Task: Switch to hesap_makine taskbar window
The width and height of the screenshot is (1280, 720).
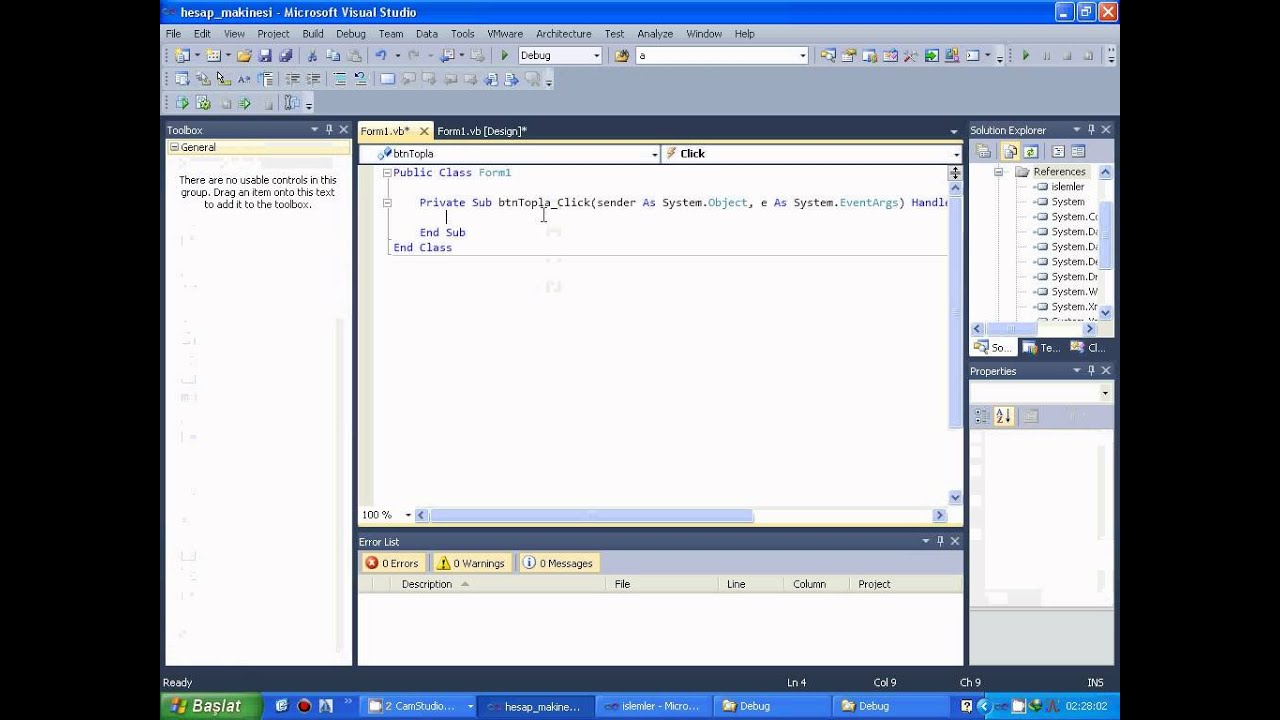Action: (536, 706)
